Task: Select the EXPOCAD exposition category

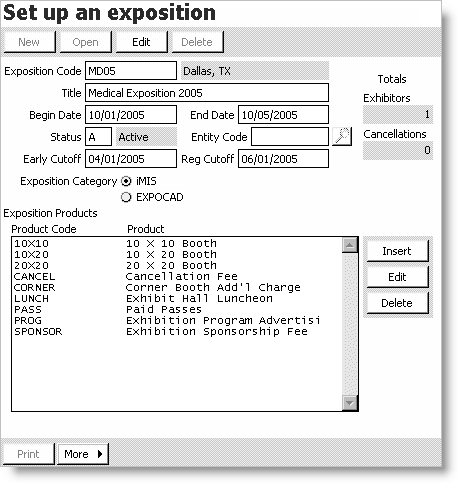Action: [126, 197]
